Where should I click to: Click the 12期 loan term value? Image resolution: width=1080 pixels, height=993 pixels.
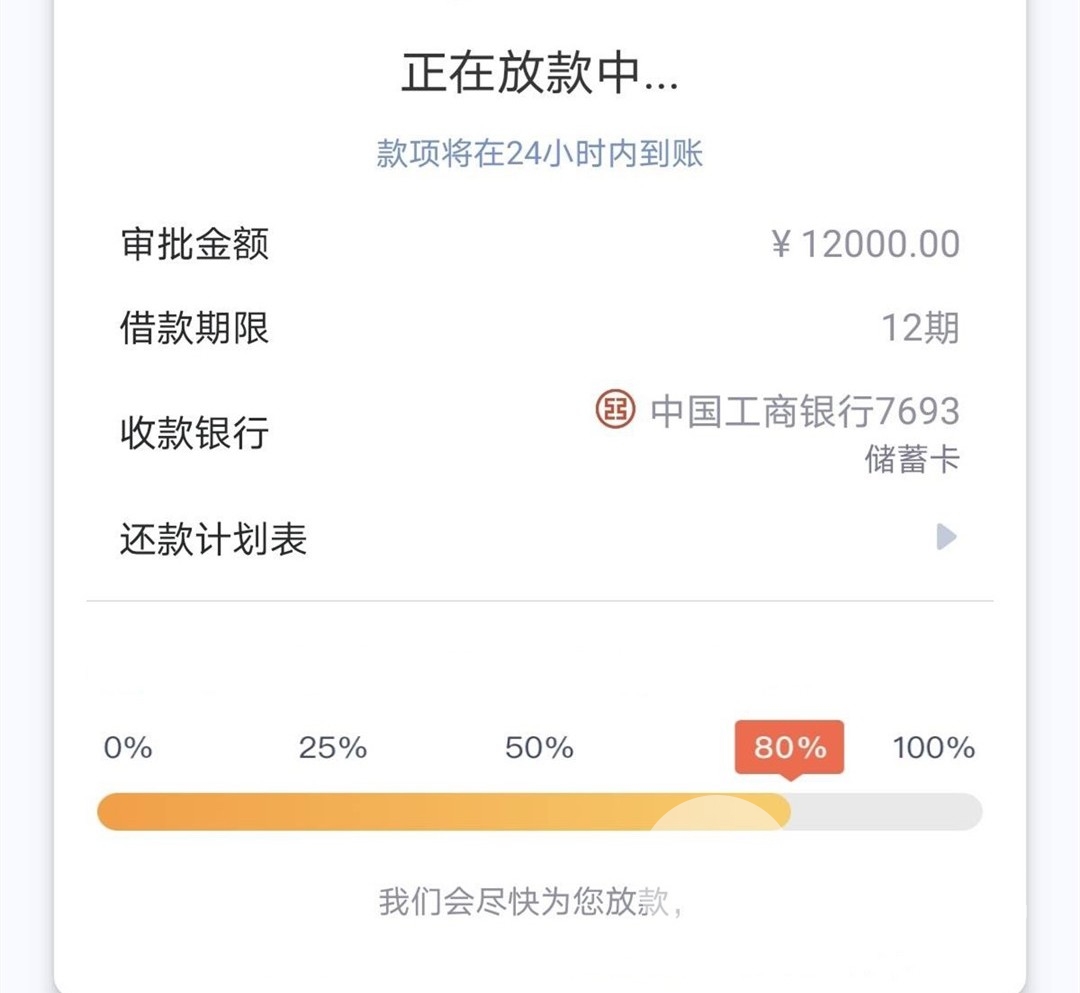coord(921,328)
